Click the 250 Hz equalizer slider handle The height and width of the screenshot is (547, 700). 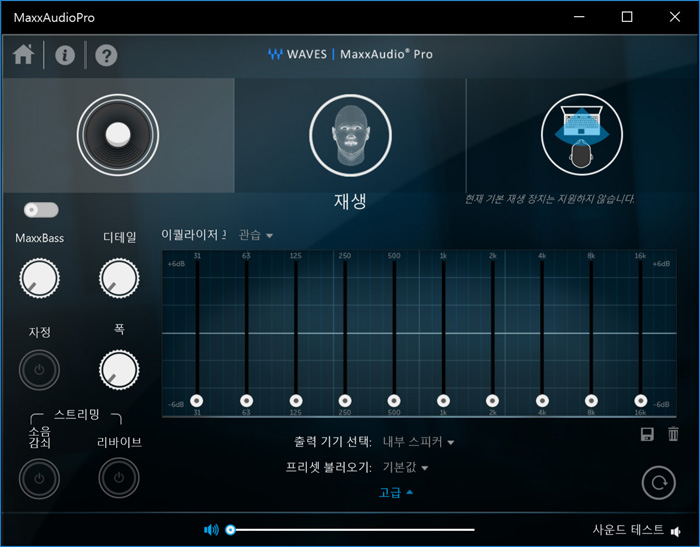tap(345, 401)
